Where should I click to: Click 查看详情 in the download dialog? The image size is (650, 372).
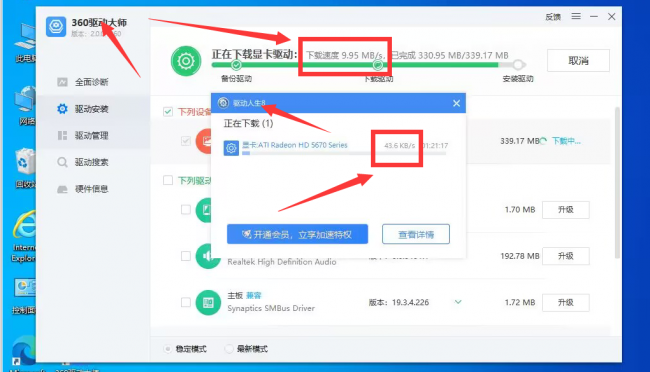coord(416,234)
